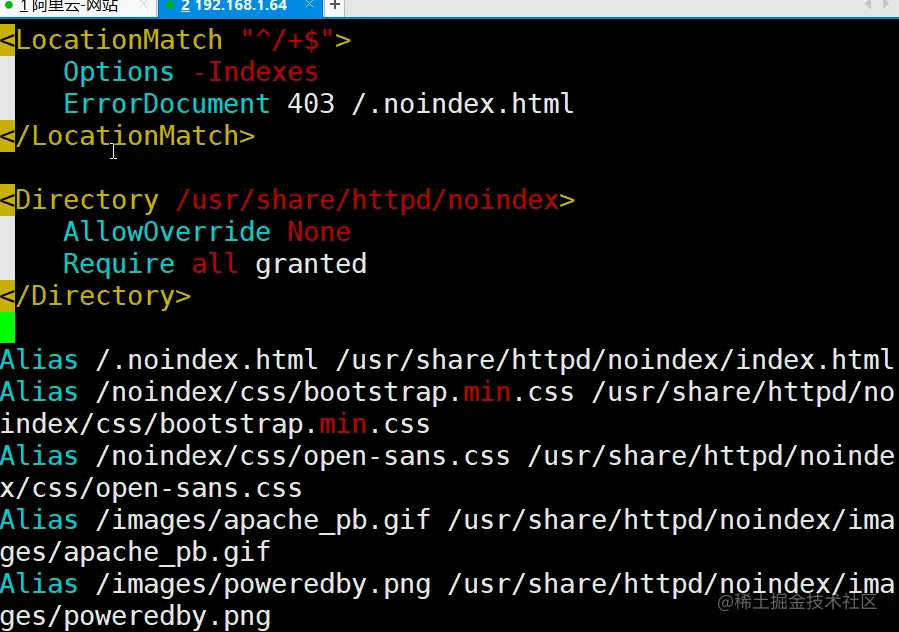Click the closing /LocationMatch tag
Image resolution: width=899 pixels, height=632 pixels.
click(x=127, y=136)
